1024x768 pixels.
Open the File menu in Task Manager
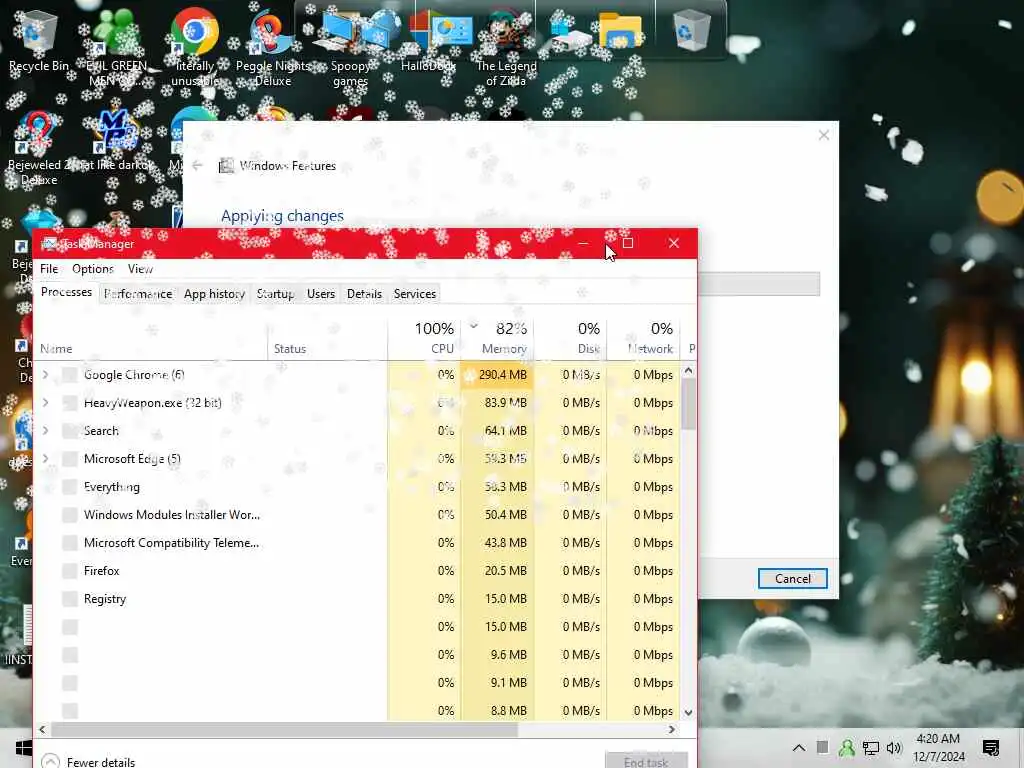click(x=49, y=269)
